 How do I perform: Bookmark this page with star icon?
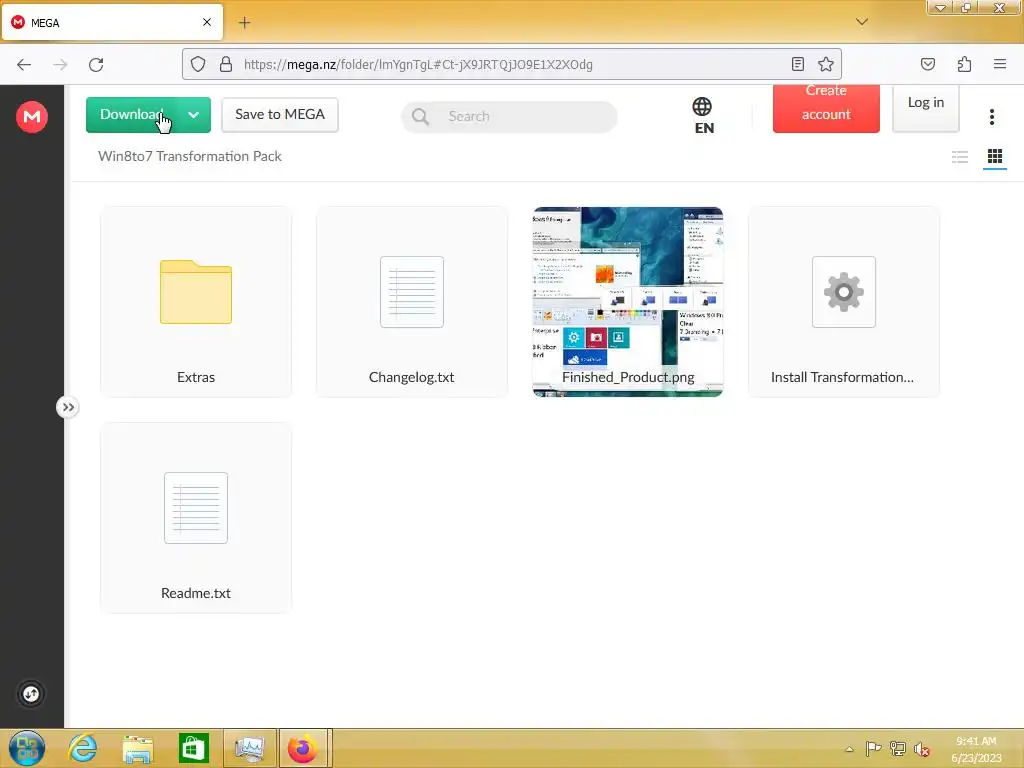tap(825, 64)
